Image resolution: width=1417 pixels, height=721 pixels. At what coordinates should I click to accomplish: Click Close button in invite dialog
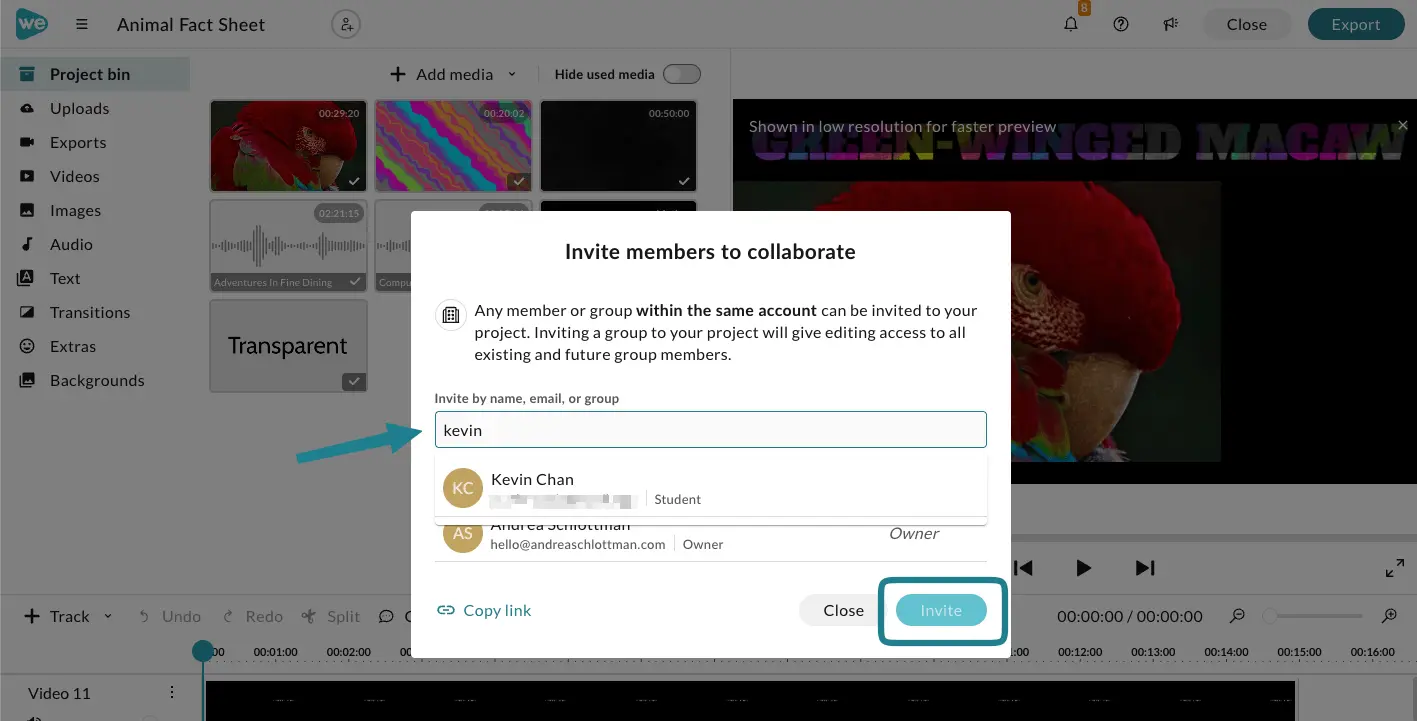[843, 610]
